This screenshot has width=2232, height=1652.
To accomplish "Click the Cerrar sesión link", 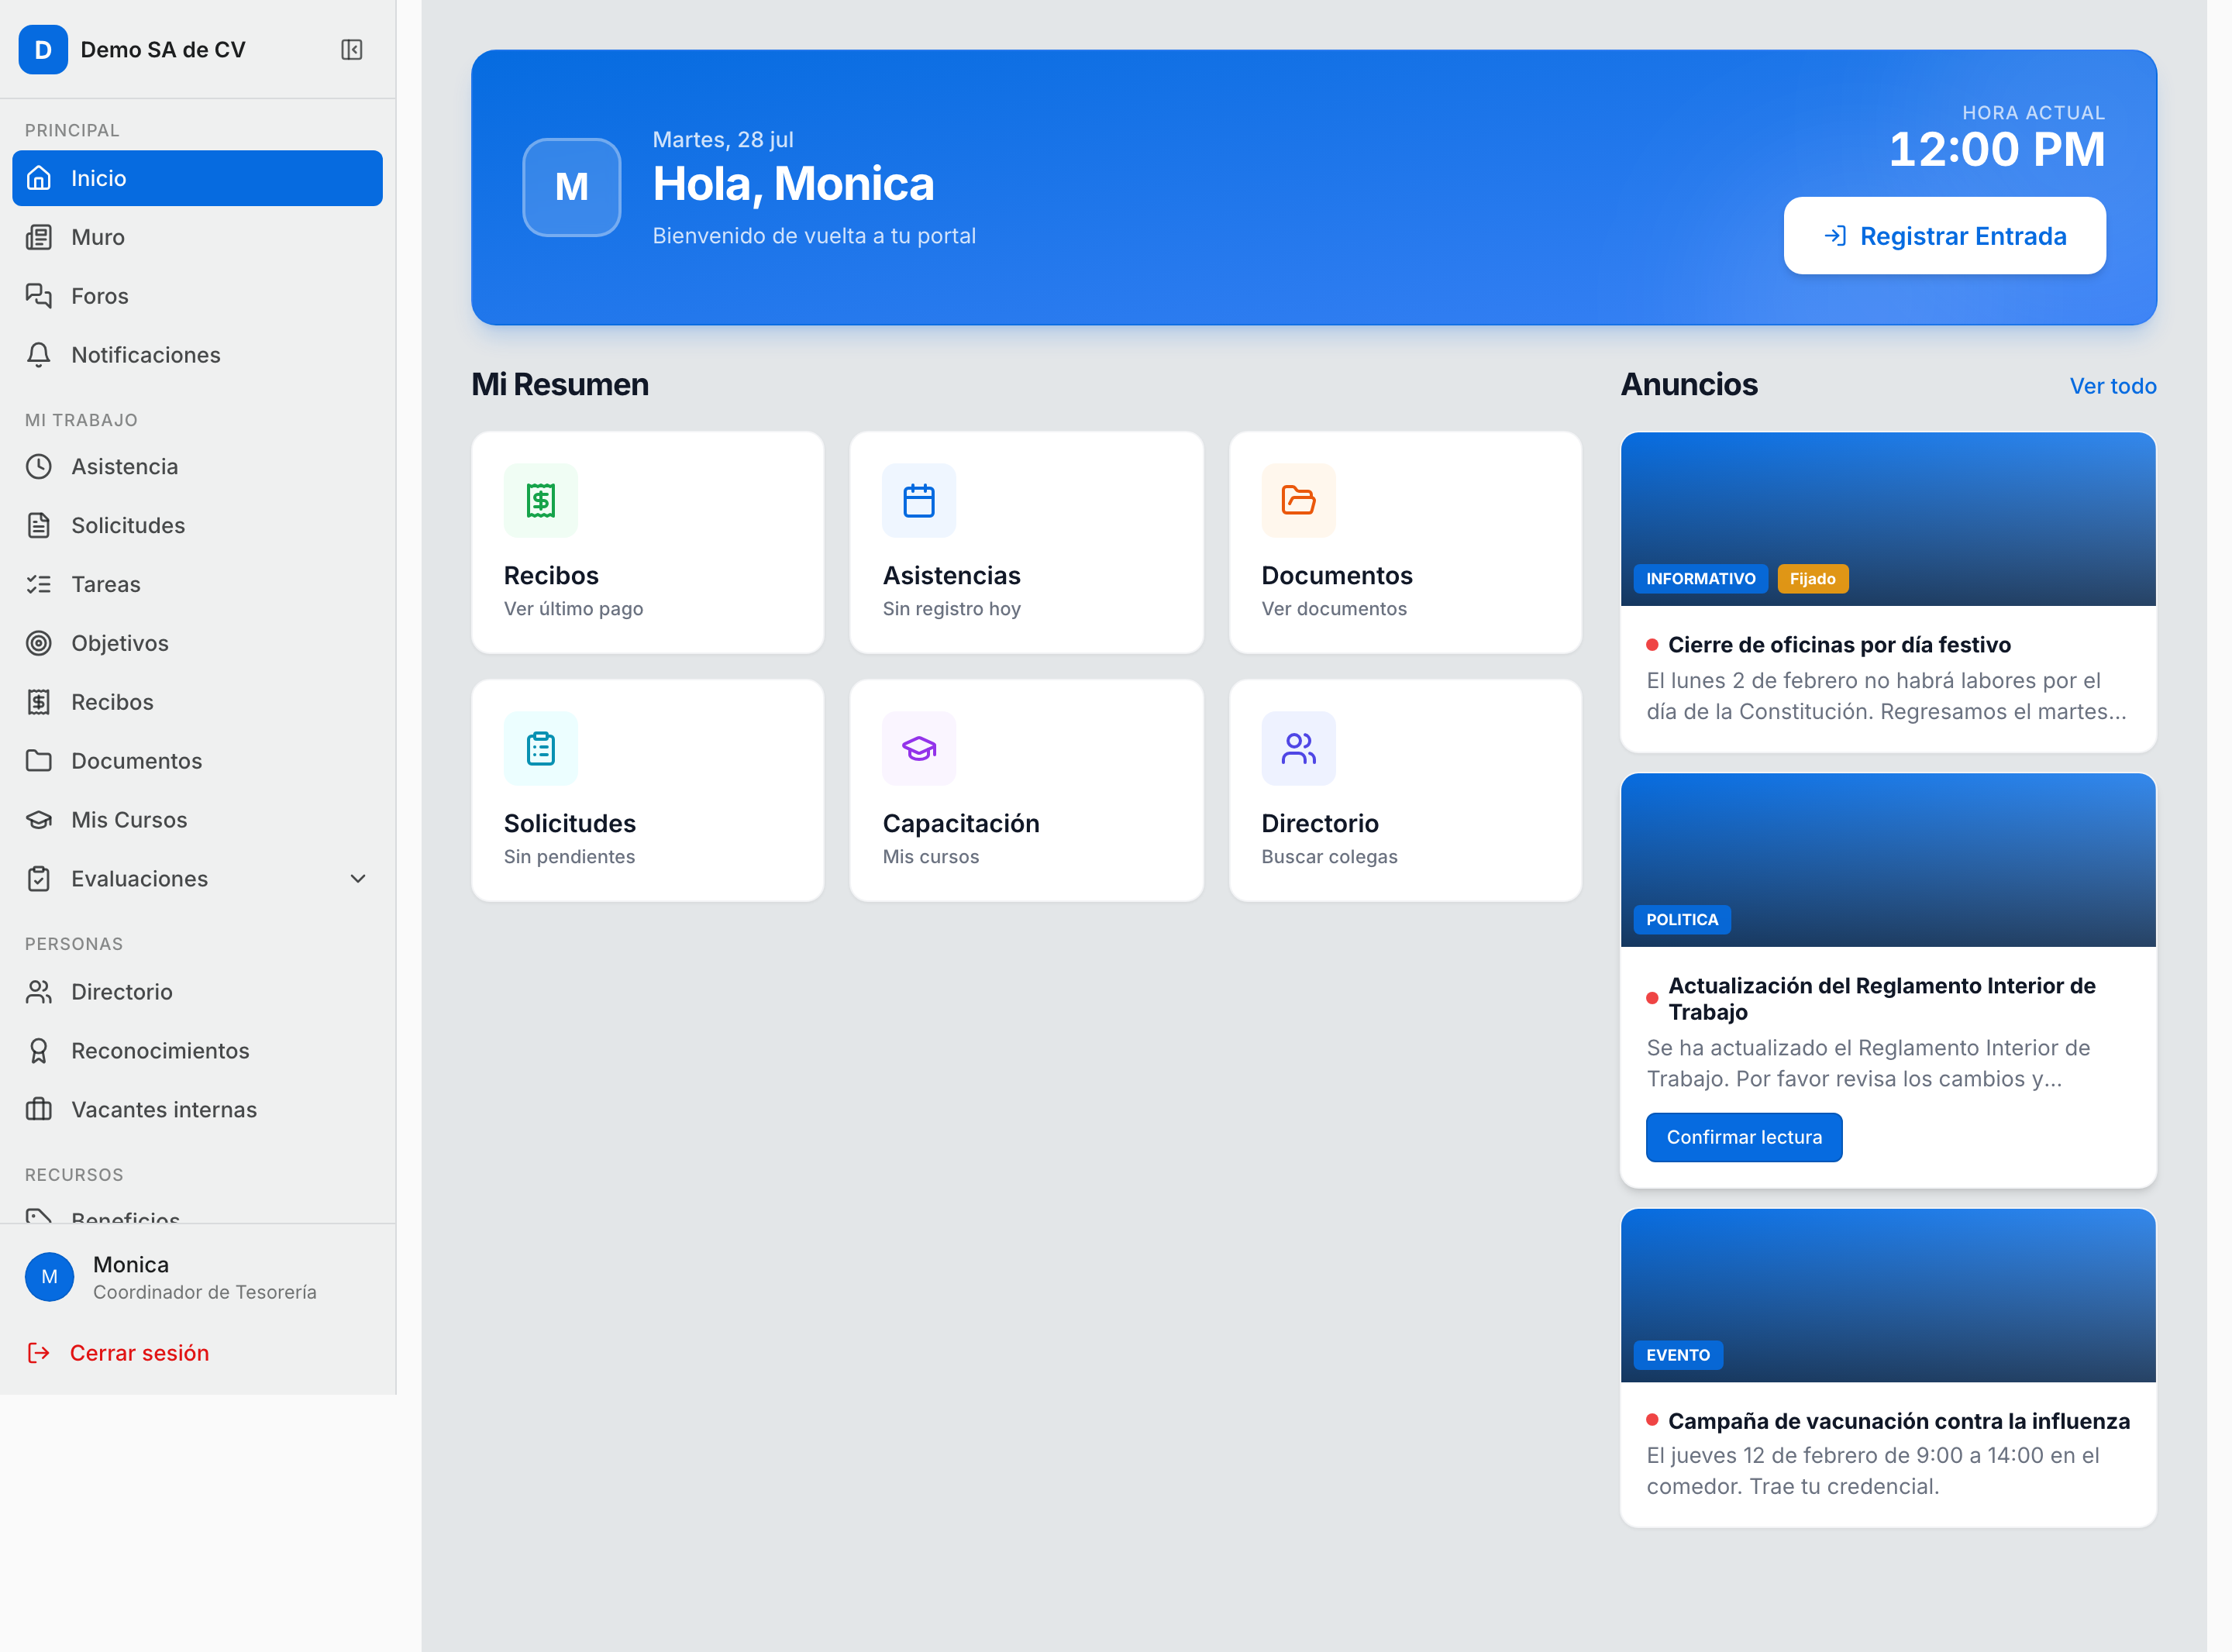I will (139, 1353).
